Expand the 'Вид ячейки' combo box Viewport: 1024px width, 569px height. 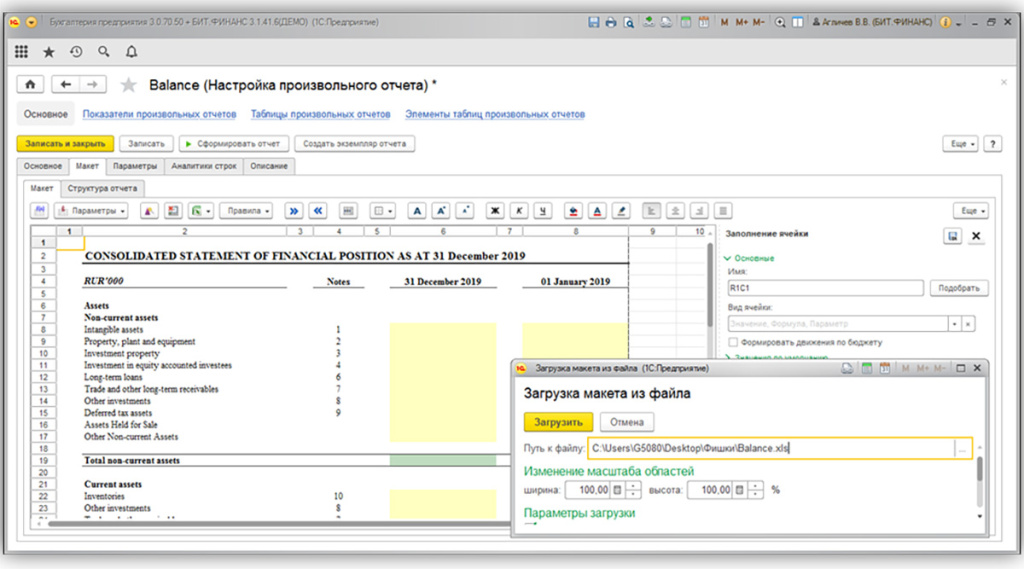tap(954, 324)
